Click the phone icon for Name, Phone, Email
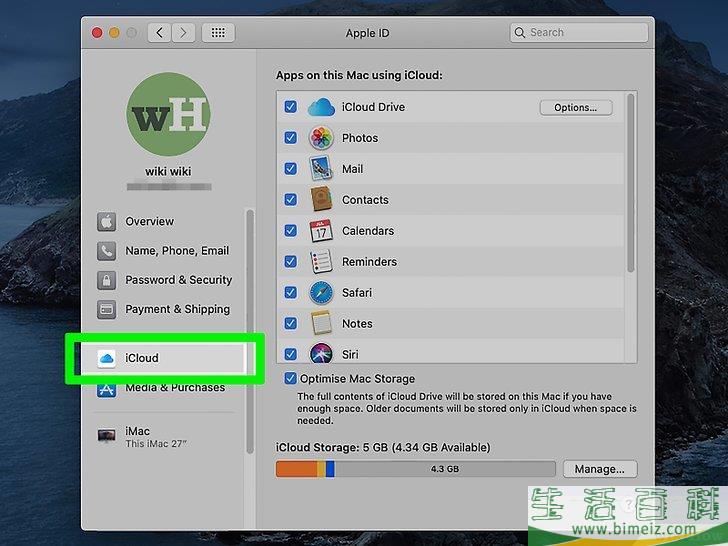 coord(106,251)
